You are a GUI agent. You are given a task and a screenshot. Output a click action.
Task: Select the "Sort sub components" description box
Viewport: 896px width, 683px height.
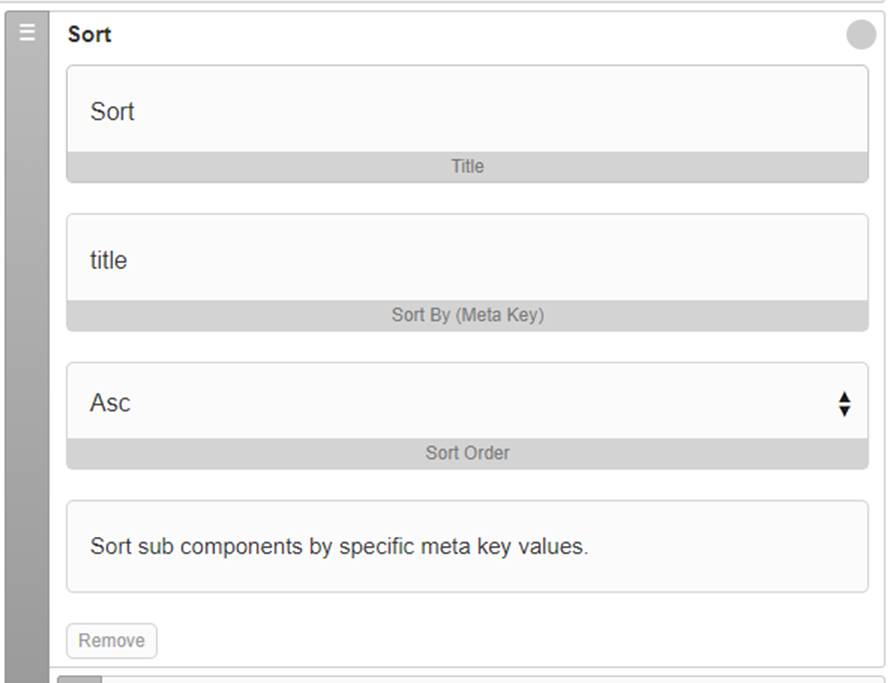[467, 546]
